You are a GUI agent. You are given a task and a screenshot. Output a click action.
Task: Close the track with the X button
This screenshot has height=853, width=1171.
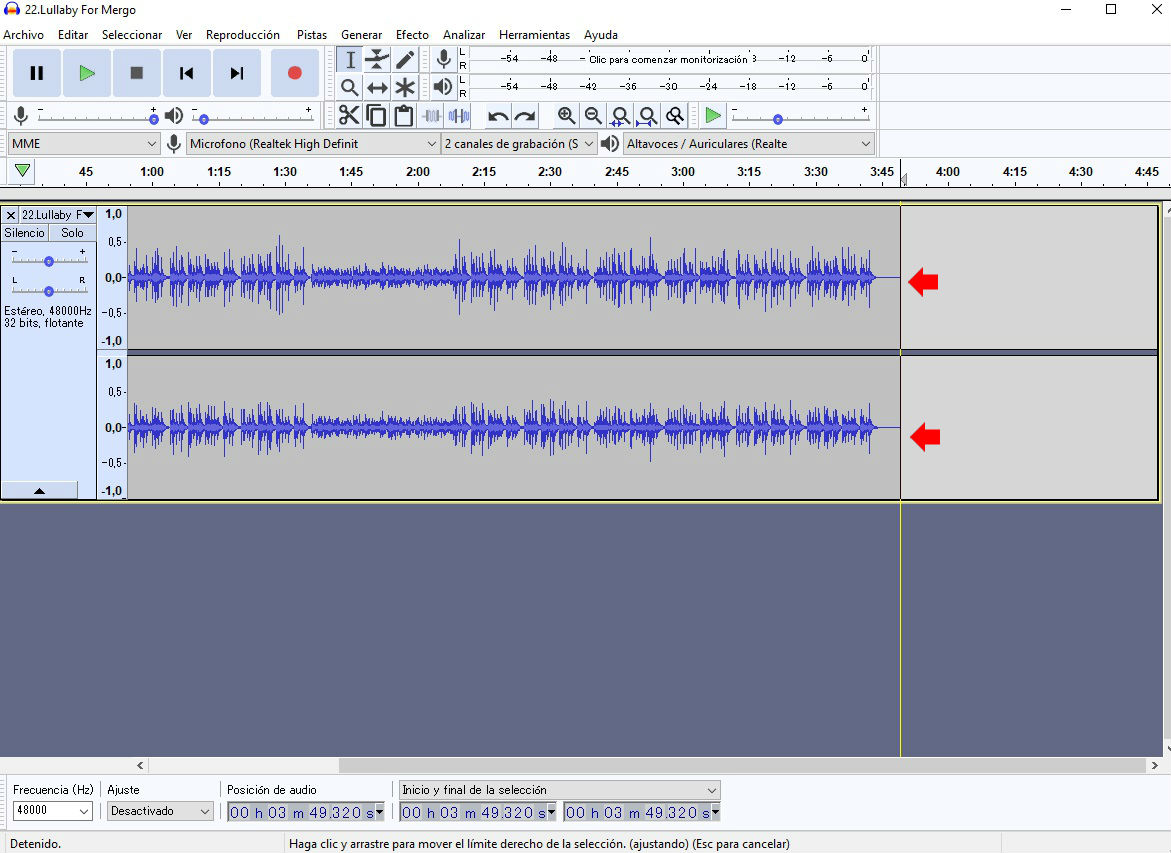[10, 215]
